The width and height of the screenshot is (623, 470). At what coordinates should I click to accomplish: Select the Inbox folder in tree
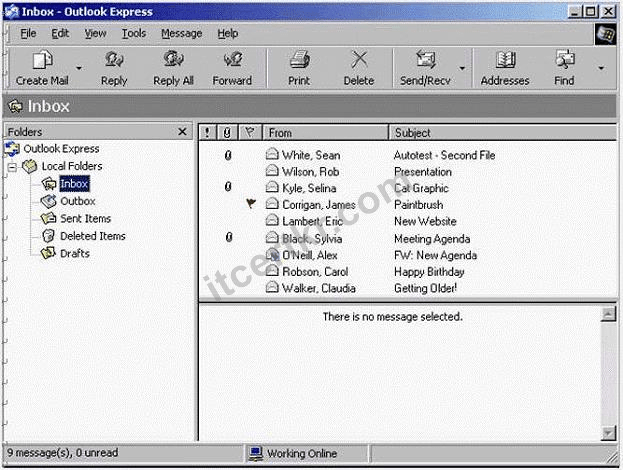pyautogui.click(x=74, y=184)
